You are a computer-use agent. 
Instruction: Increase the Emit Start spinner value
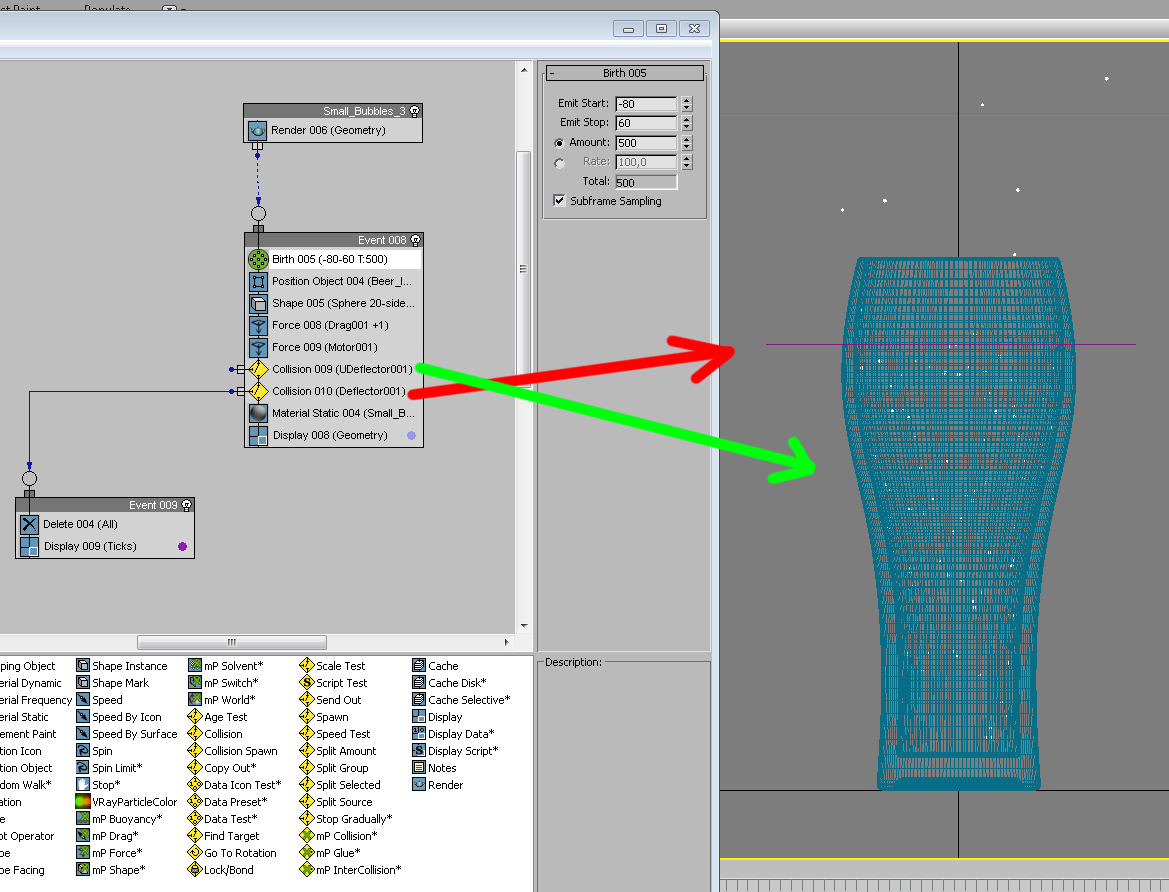[686, 100]
